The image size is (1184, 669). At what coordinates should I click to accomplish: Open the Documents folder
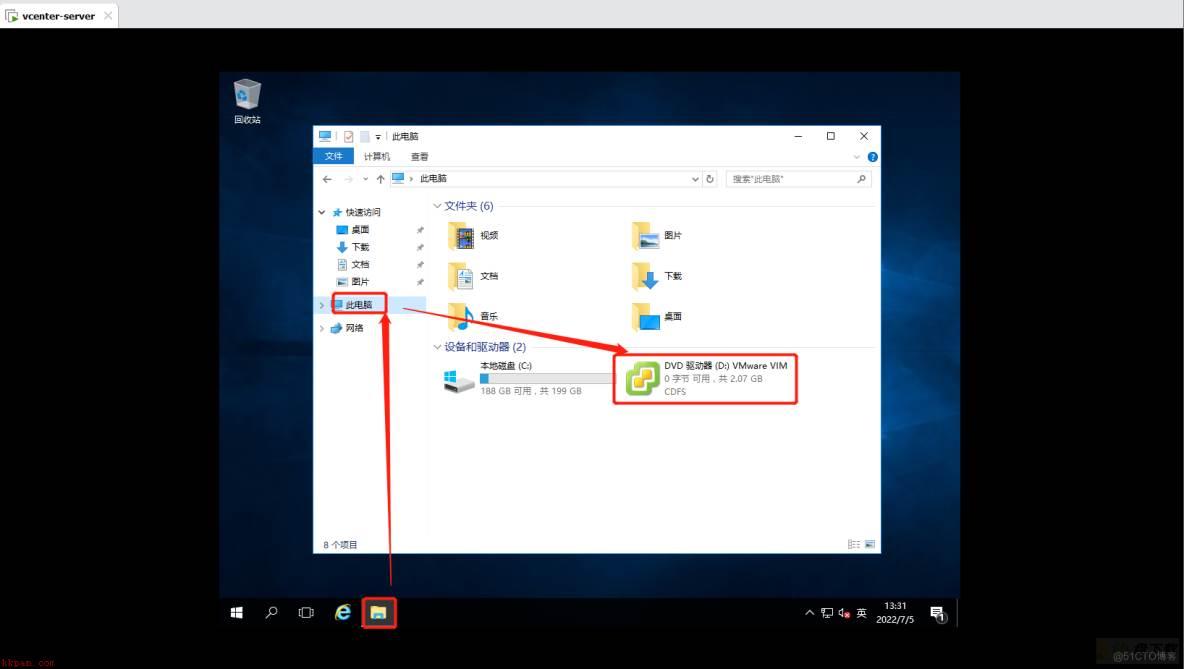click(473, 276)
